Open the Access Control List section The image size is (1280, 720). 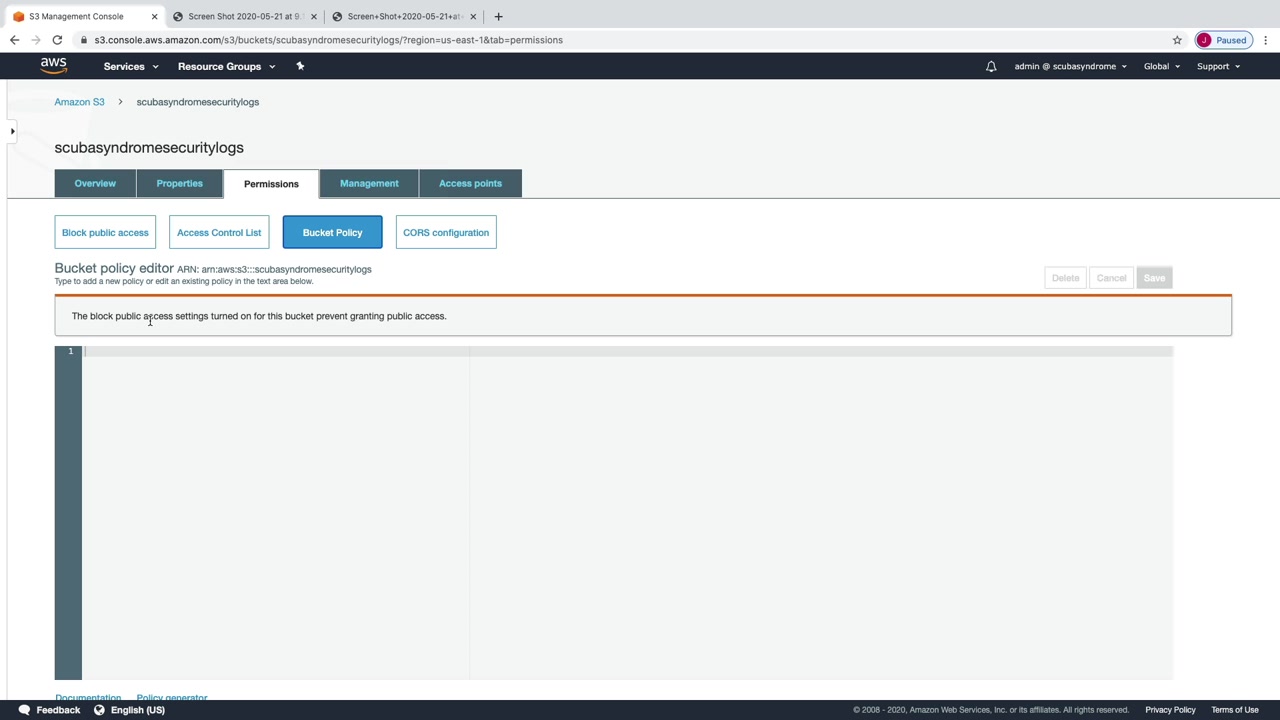pyautogui.click(x=219, y=233)
